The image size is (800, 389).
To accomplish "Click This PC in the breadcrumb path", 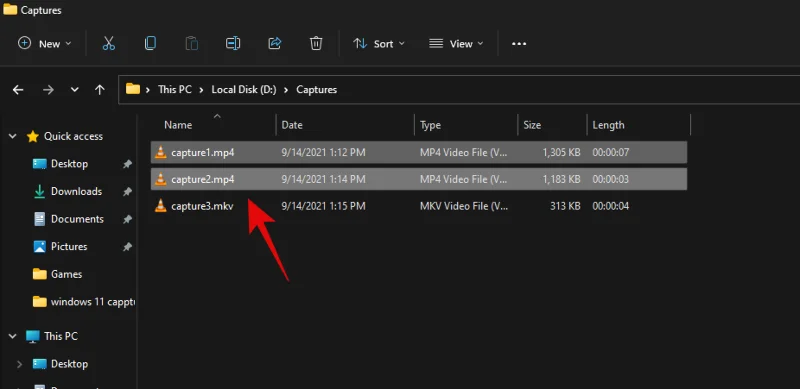I will coord(174,89).
